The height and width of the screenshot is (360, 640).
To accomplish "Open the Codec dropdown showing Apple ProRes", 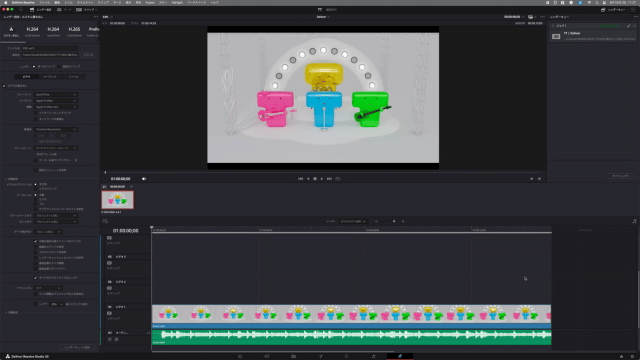I will (x=56, y=100).
